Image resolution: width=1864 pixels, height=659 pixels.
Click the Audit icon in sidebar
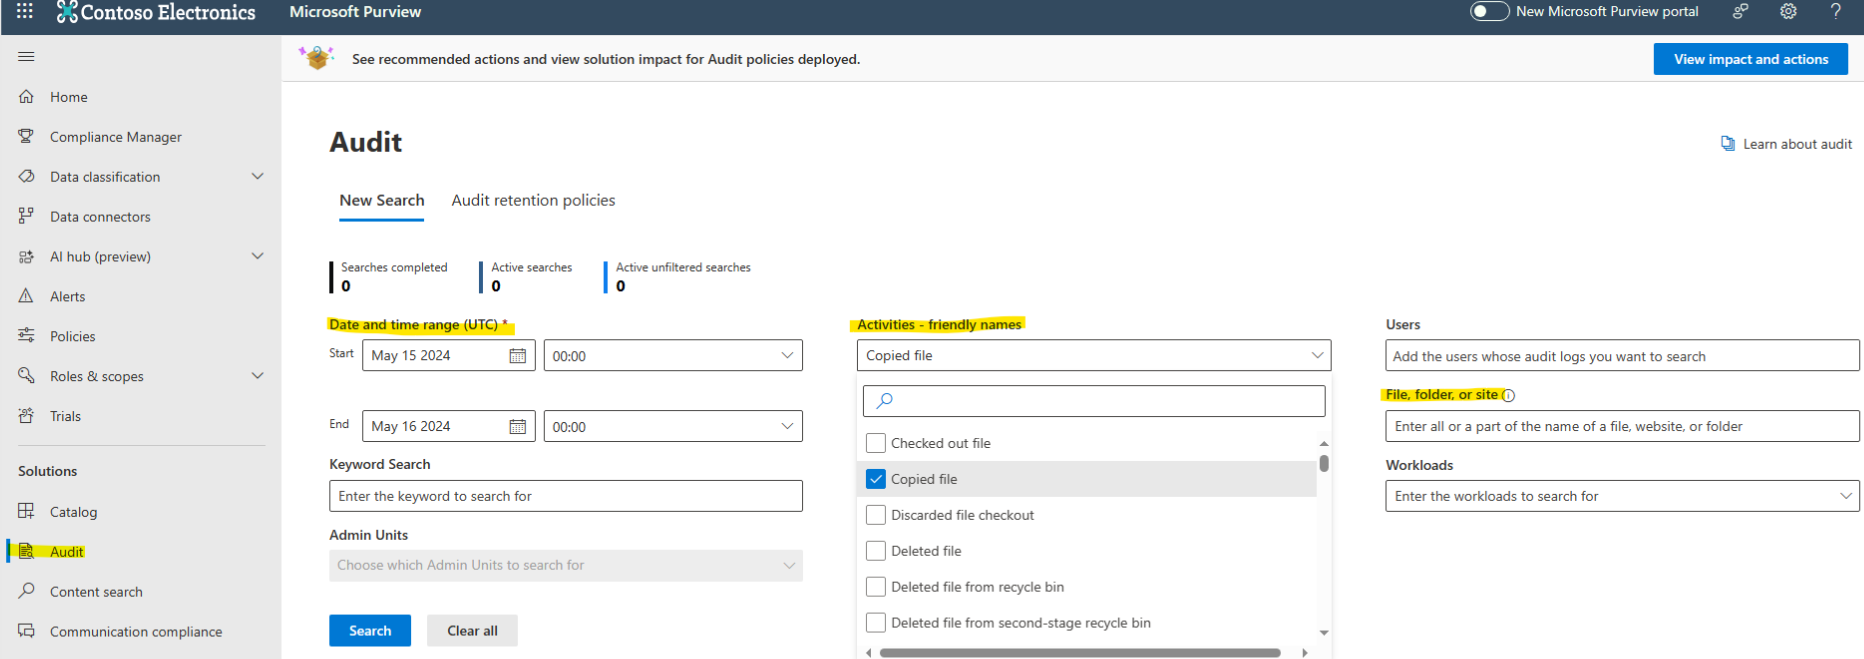coord(26,551)
